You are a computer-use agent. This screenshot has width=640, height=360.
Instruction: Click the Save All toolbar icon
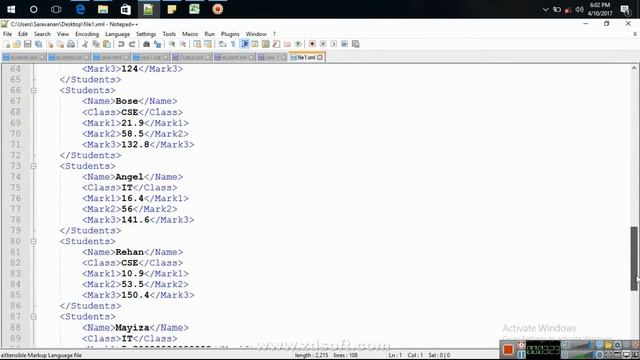coord(39,44)
